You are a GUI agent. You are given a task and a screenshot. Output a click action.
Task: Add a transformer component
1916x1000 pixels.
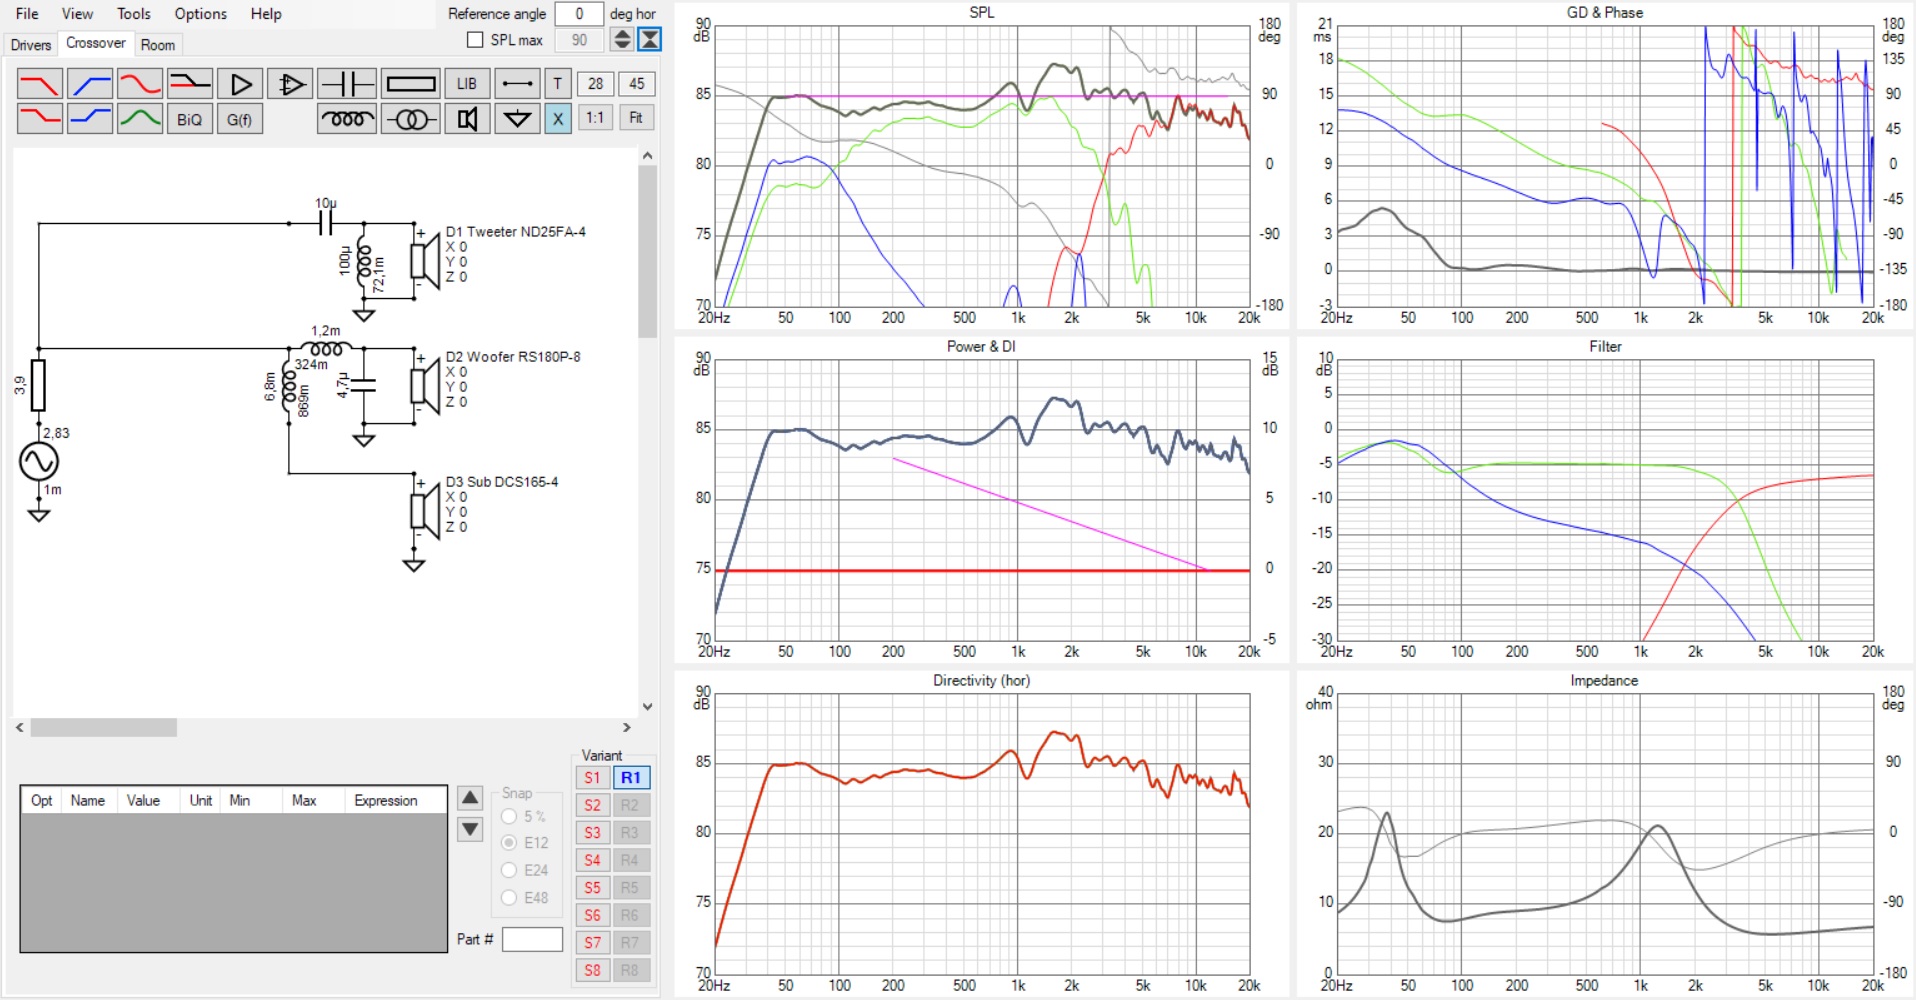410,119
